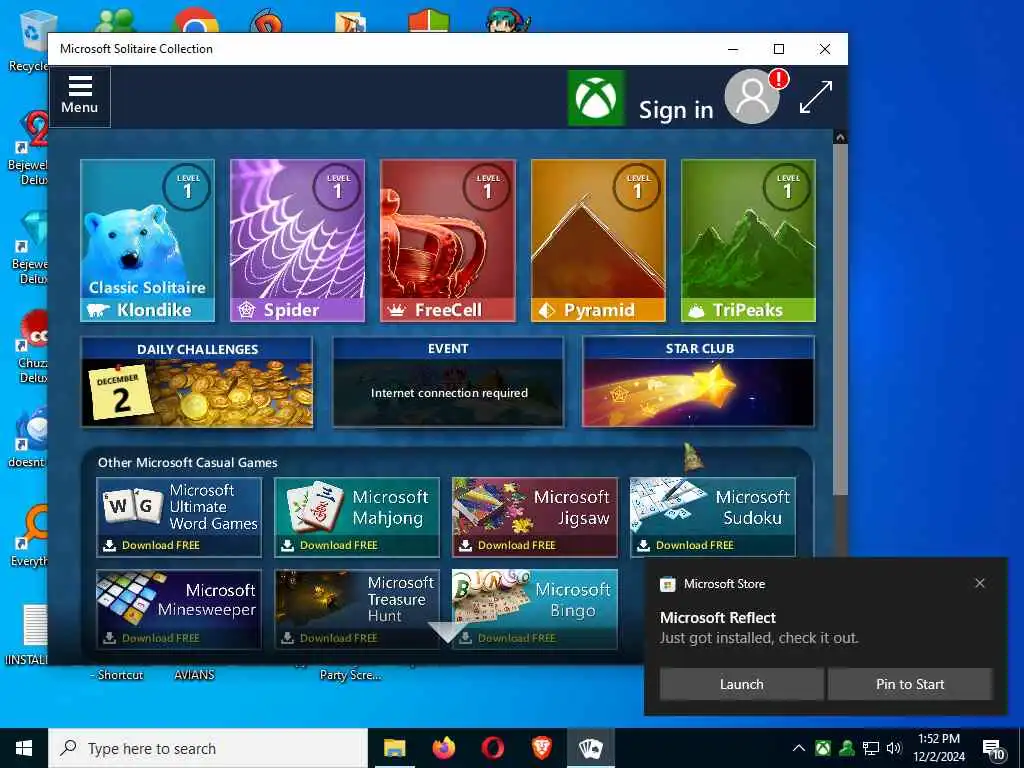This screenshot has height=768, width=1024.
Task: Click the scrollbar up arrow in Solitaire window
Action: coord(840,137)
